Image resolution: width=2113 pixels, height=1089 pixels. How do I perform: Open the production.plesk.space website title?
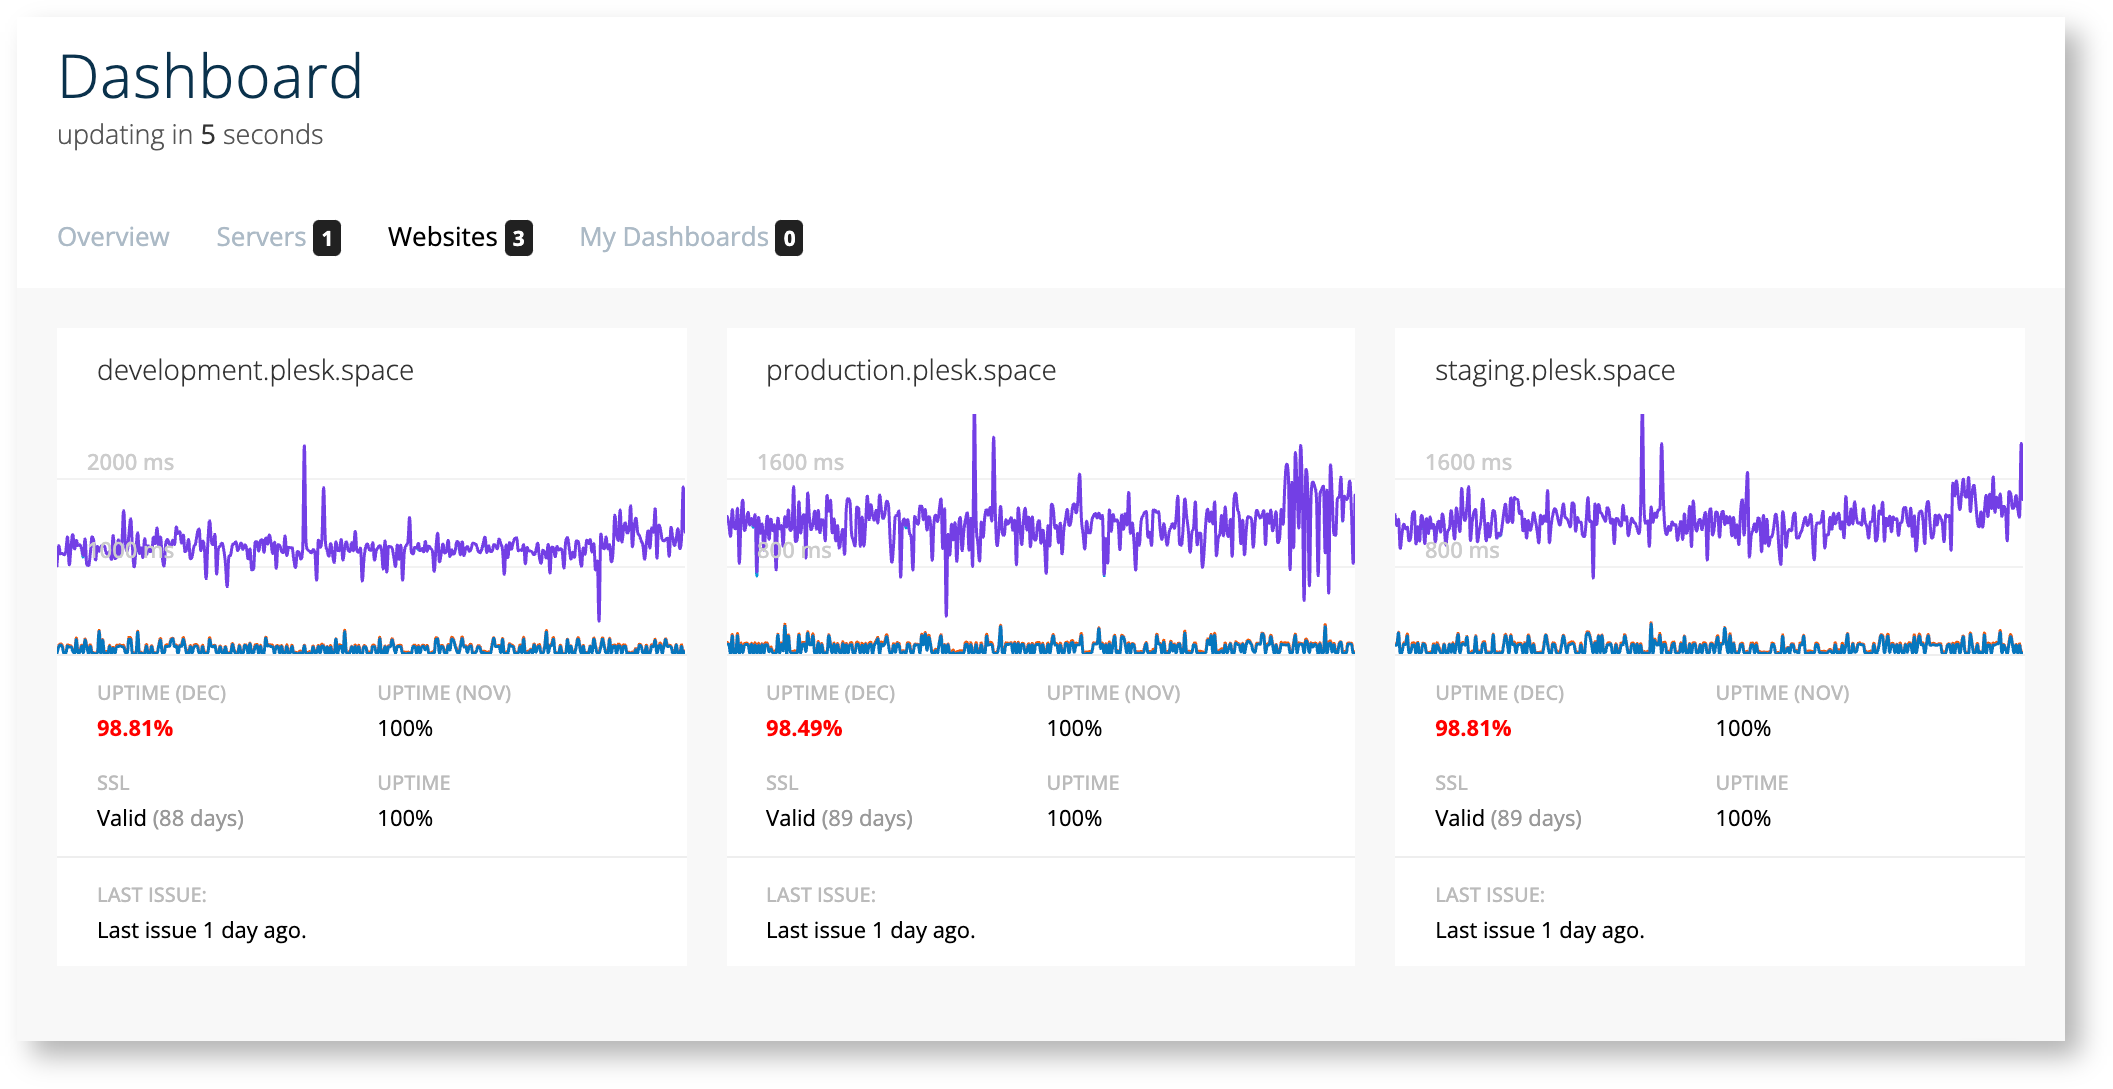pyautogui.click(x=911, y=370)
